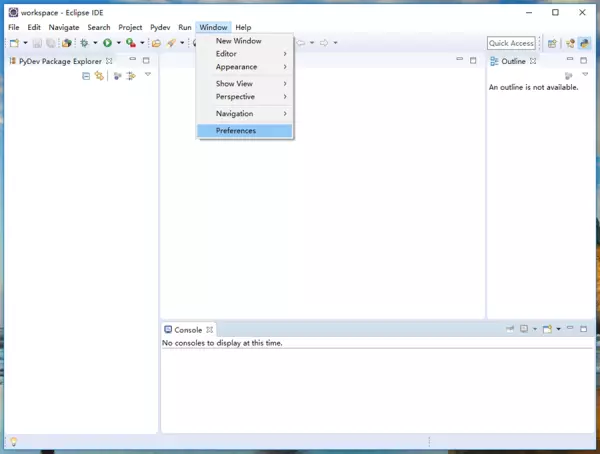Select the PyDev perspective Python icon
Image resolution: width=600 pixels, height=454 pixels.
click(584, 43)
